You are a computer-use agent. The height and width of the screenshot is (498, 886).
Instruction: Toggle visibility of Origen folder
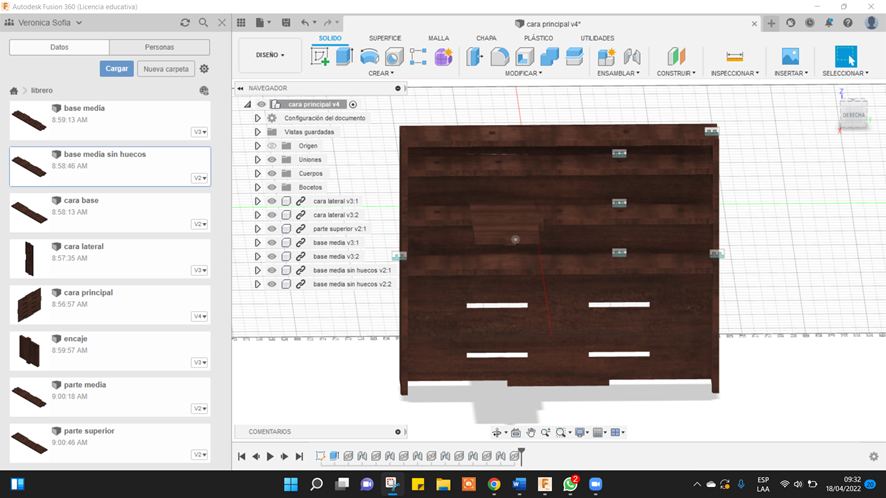[272, 146]
